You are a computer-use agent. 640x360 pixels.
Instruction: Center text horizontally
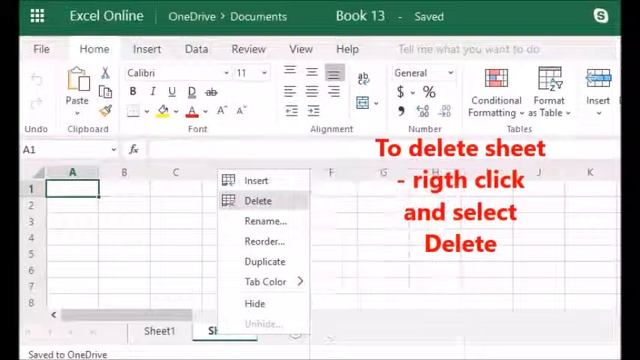pyautogui.click(x=312, y=91)
